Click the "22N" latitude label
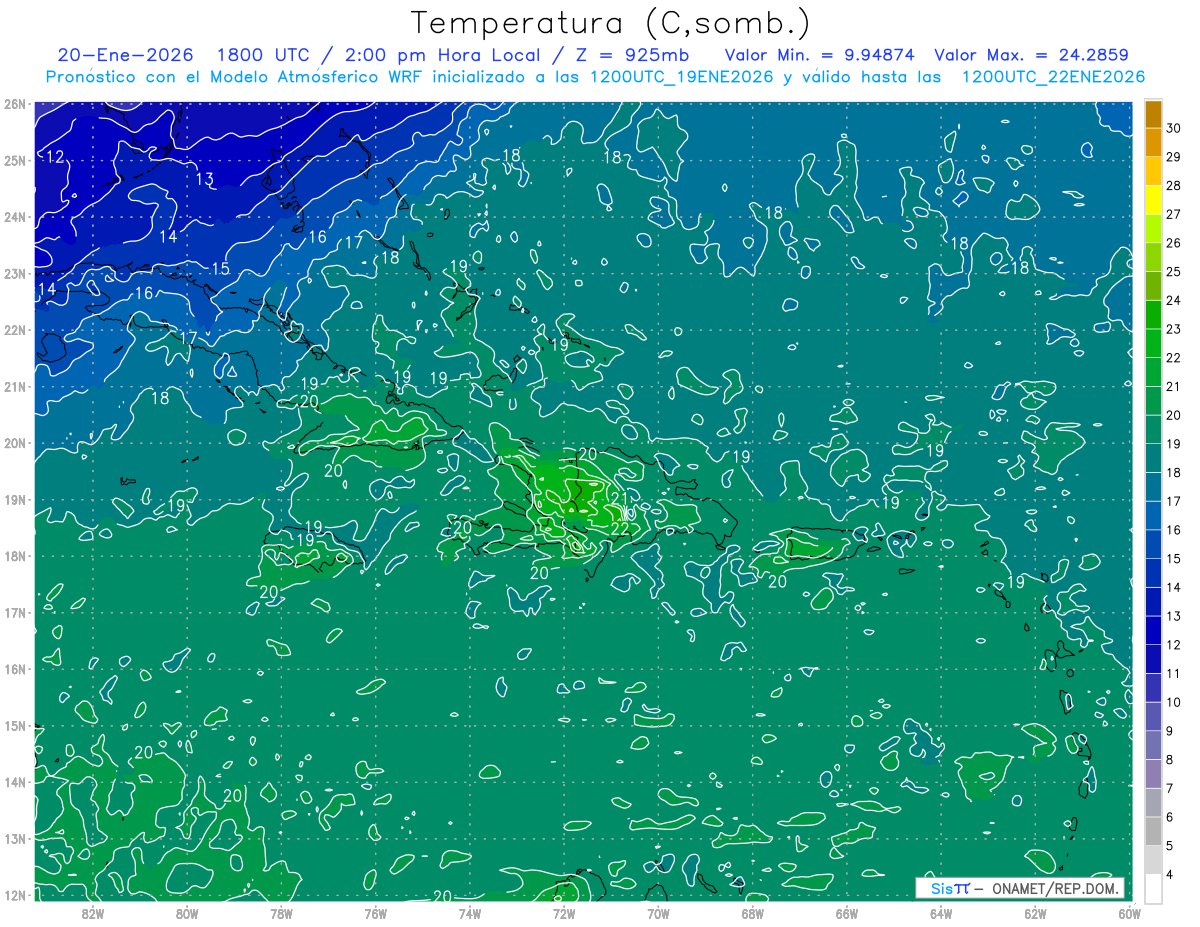1200x927 pixels. point(15,330)
